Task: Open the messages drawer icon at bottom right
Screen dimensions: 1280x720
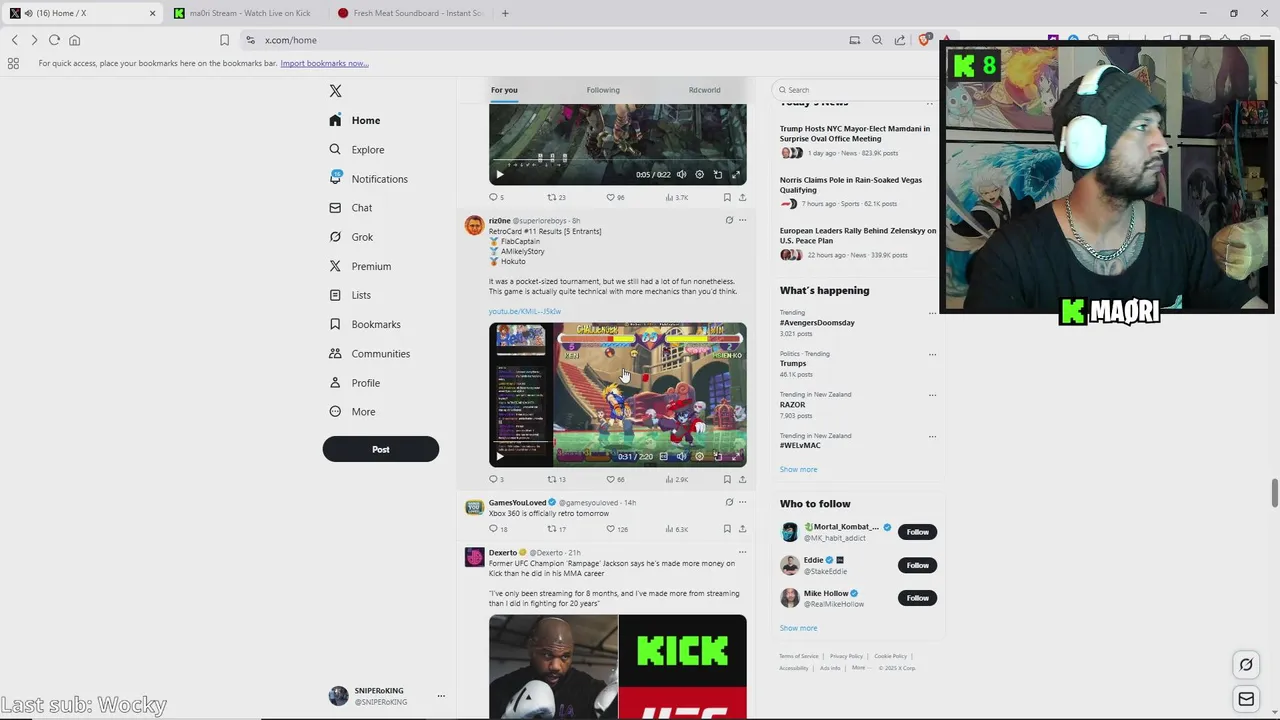Action: tap(1246, 699)
